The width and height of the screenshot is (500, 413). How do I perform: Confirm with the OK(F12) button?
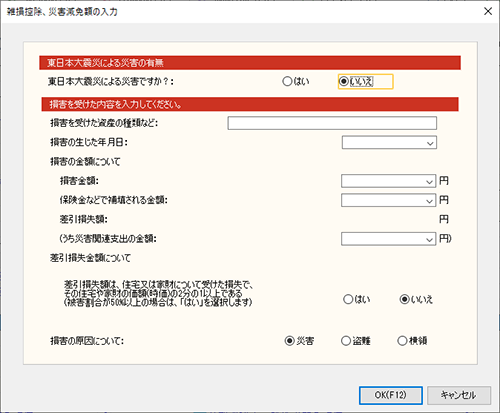pos(391,395)
